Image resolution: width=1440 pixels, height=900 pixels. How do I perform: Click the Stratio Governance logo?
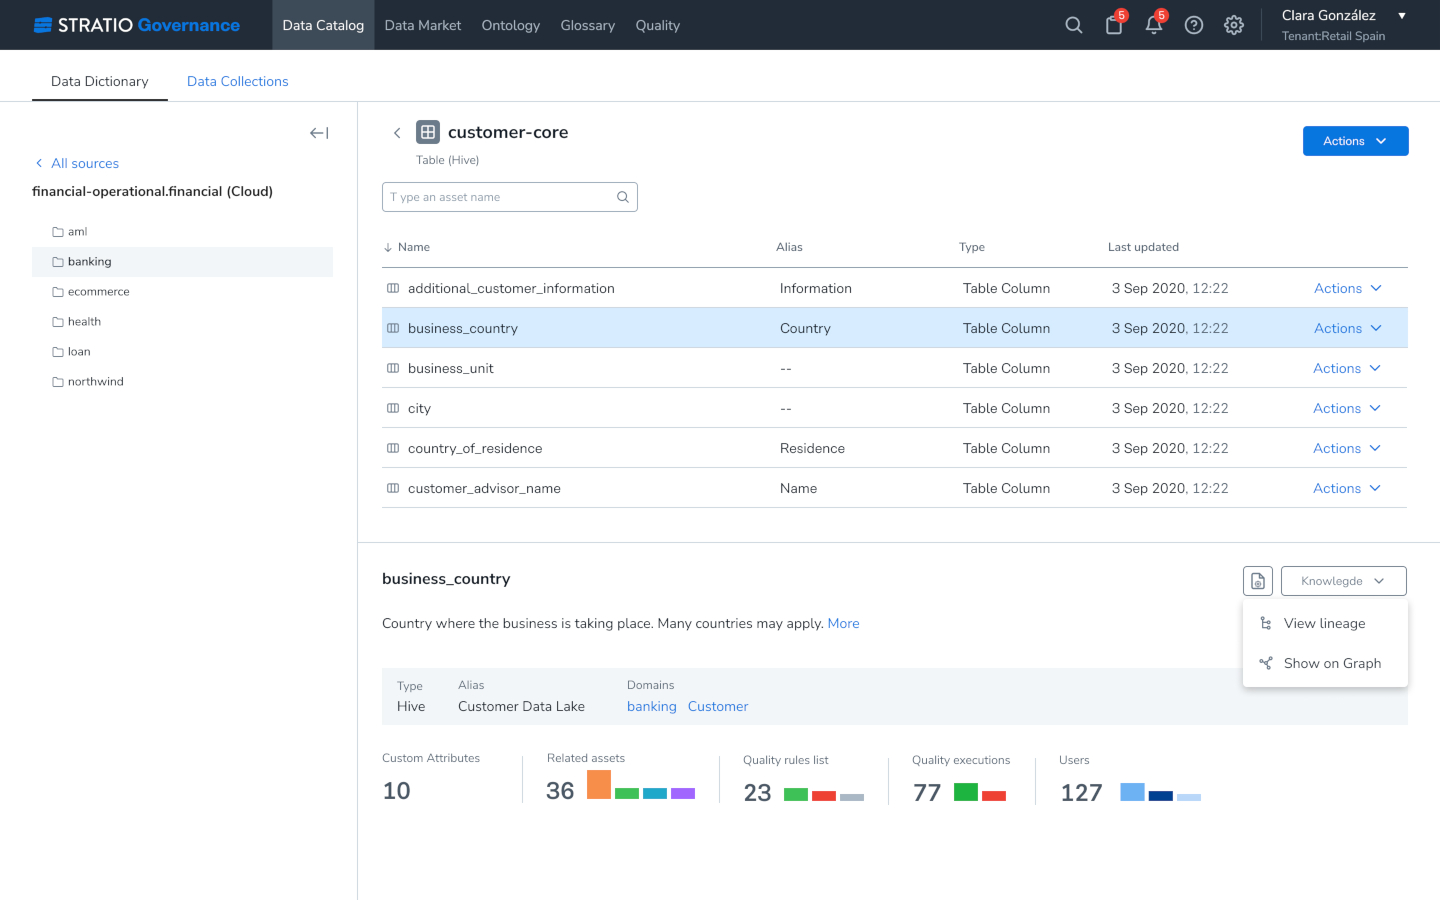pos(137,25)
